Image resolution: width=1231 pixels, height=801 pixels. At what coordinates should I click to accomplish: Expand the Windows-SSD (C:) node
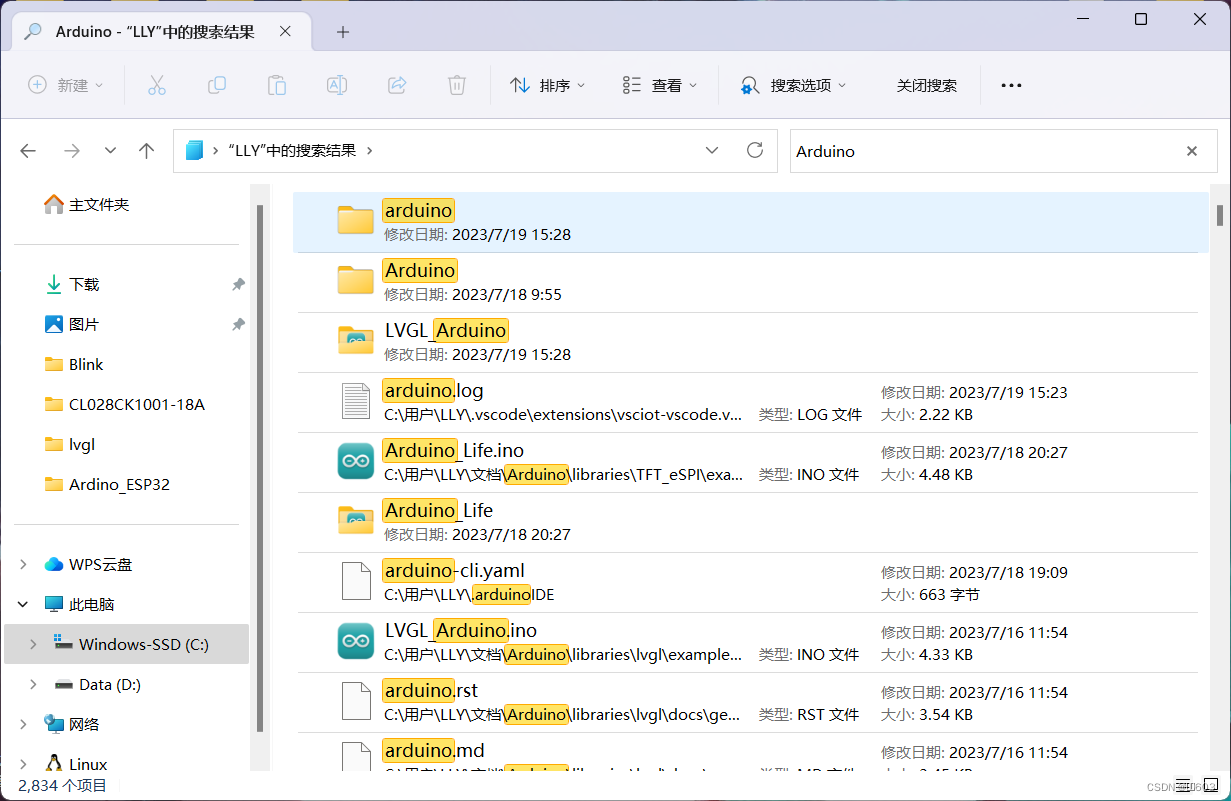tap(33, 644)
